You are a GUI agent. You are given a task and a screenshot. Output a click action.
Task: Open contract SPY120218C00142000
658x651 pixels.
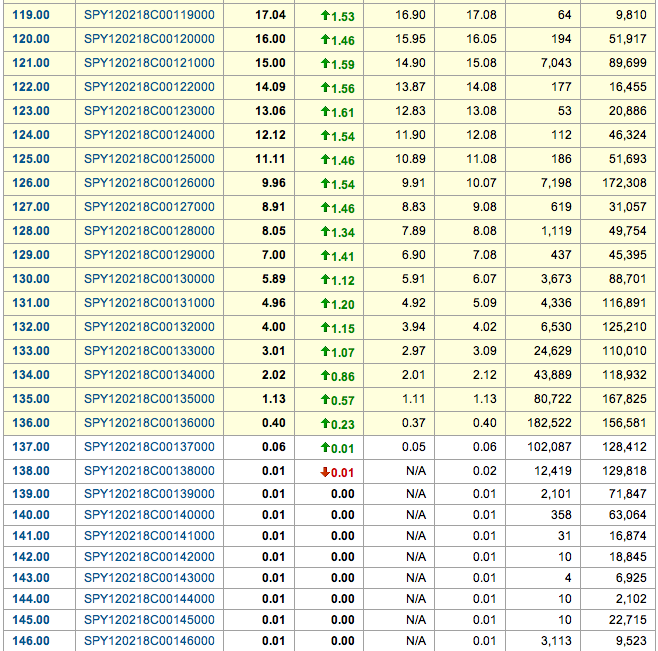click(149, 557)
